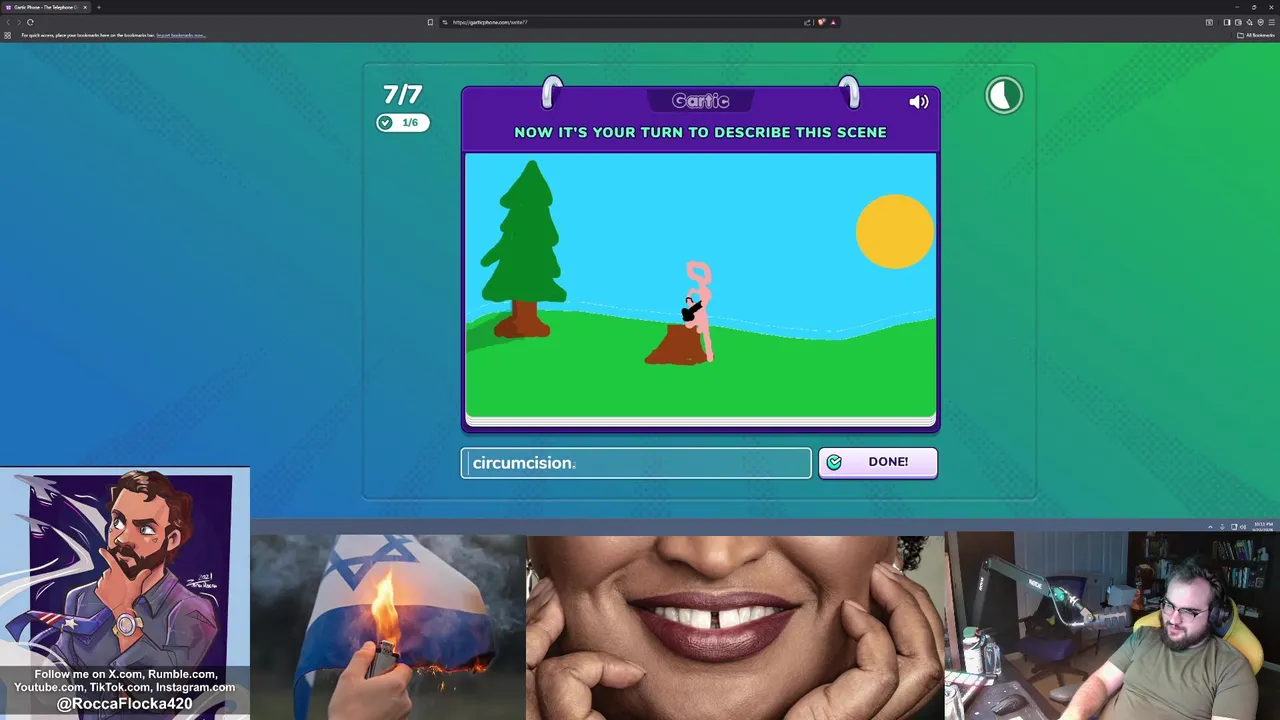Show hidden system tray icons chevron

tap(1210, 527)
